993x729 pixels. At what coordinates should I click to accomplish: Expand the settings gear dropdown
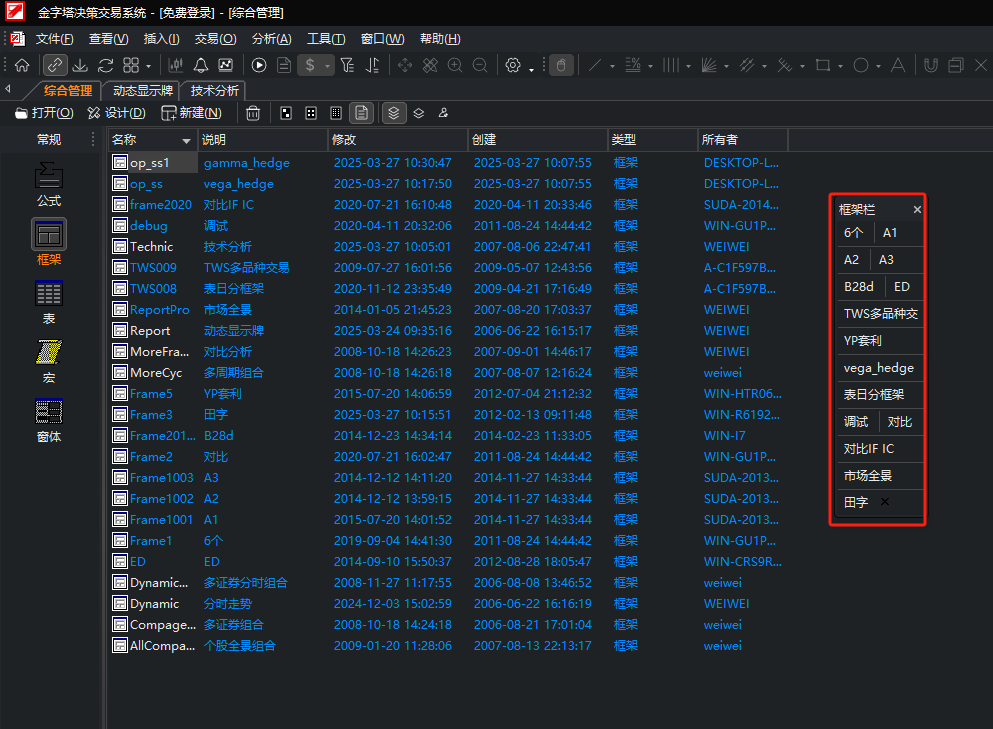pos(531,67)
